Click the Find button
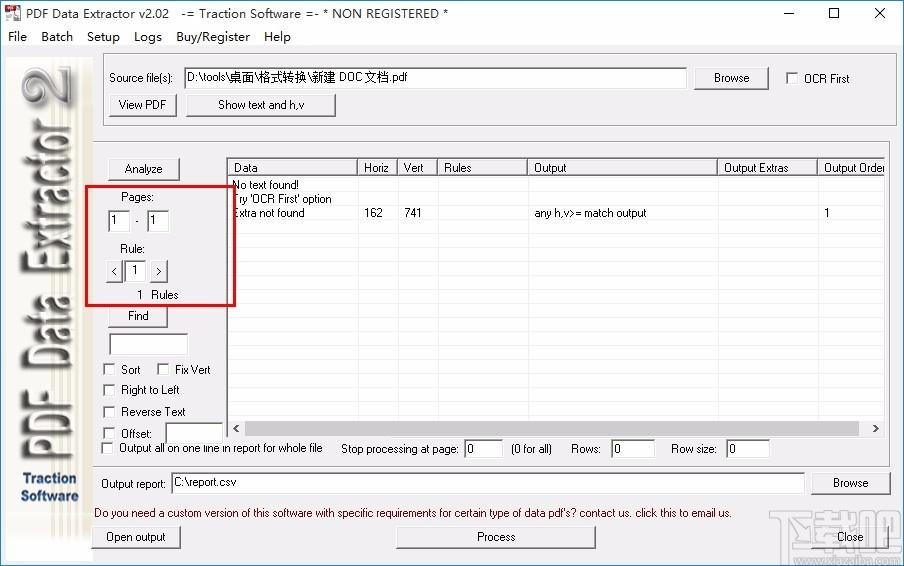The image size is (904, 566). pos(138,316)
